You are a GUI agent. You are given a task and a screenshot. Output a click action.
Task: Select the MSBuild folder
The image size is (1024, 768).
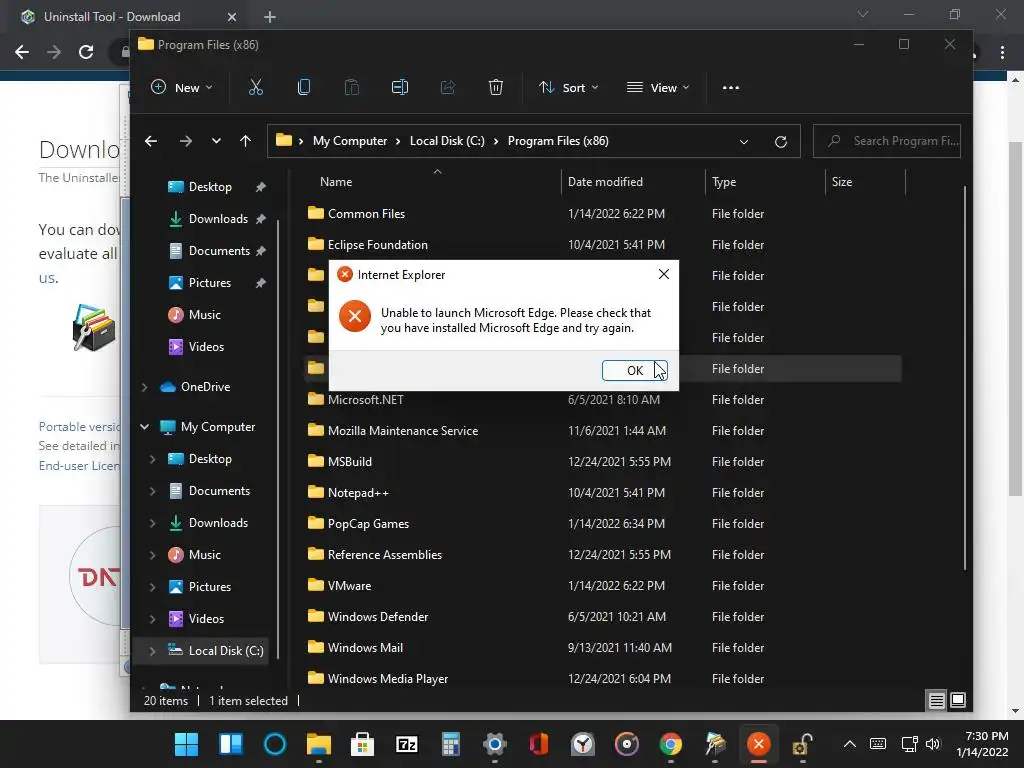[604, 462]
